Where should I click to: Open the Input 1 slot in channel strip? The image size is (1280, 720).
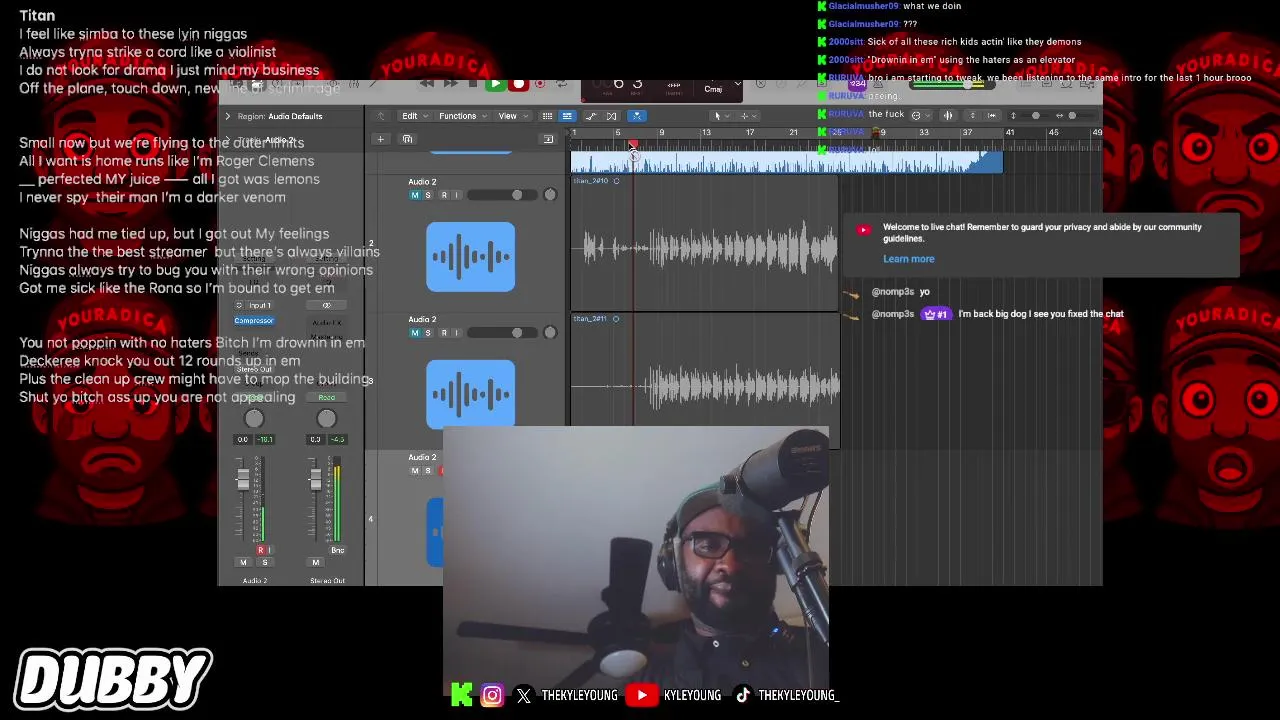(x=260, y=305)
